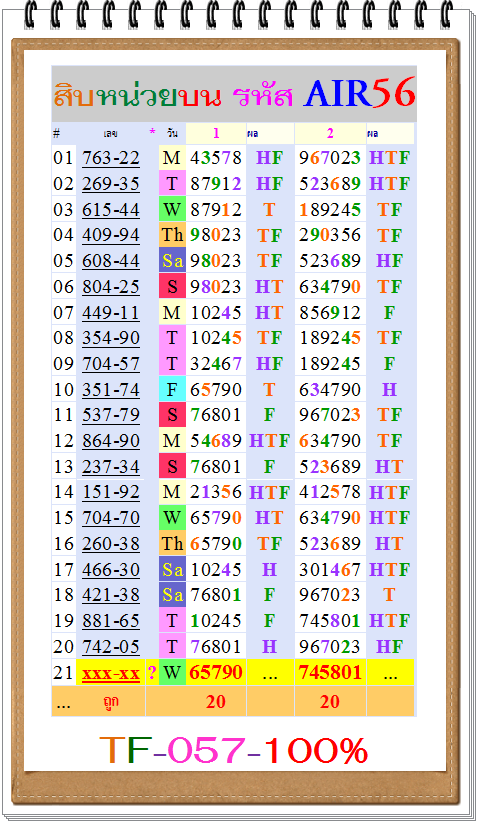This screenshot has width=478, height=823.
Task: Click the pink question mark in row 21
Action: 152,672
